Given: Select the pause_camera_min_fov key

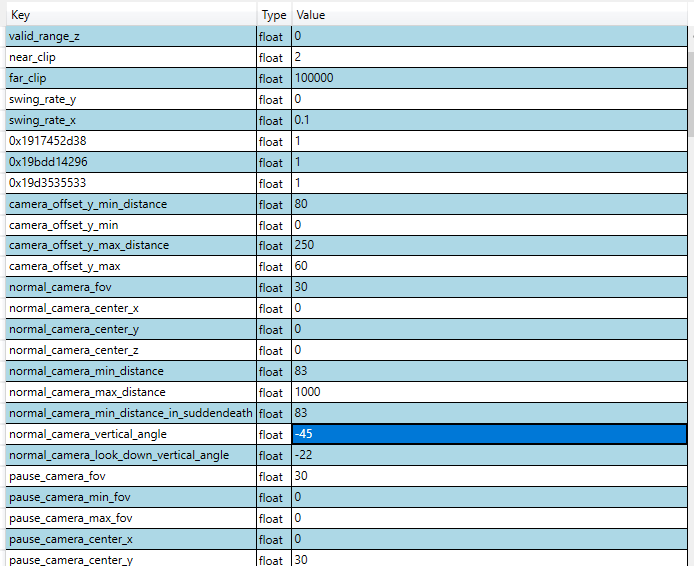Looking at the screenshot, I should [x=131, y=498].
